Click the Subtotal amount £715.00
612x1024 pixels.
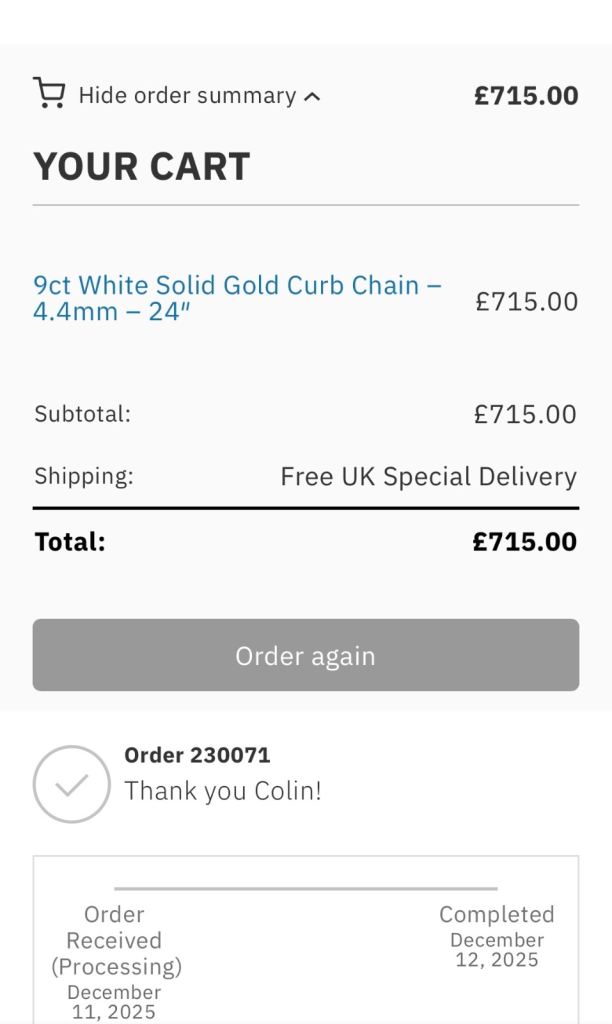click(x=525, y=414)
